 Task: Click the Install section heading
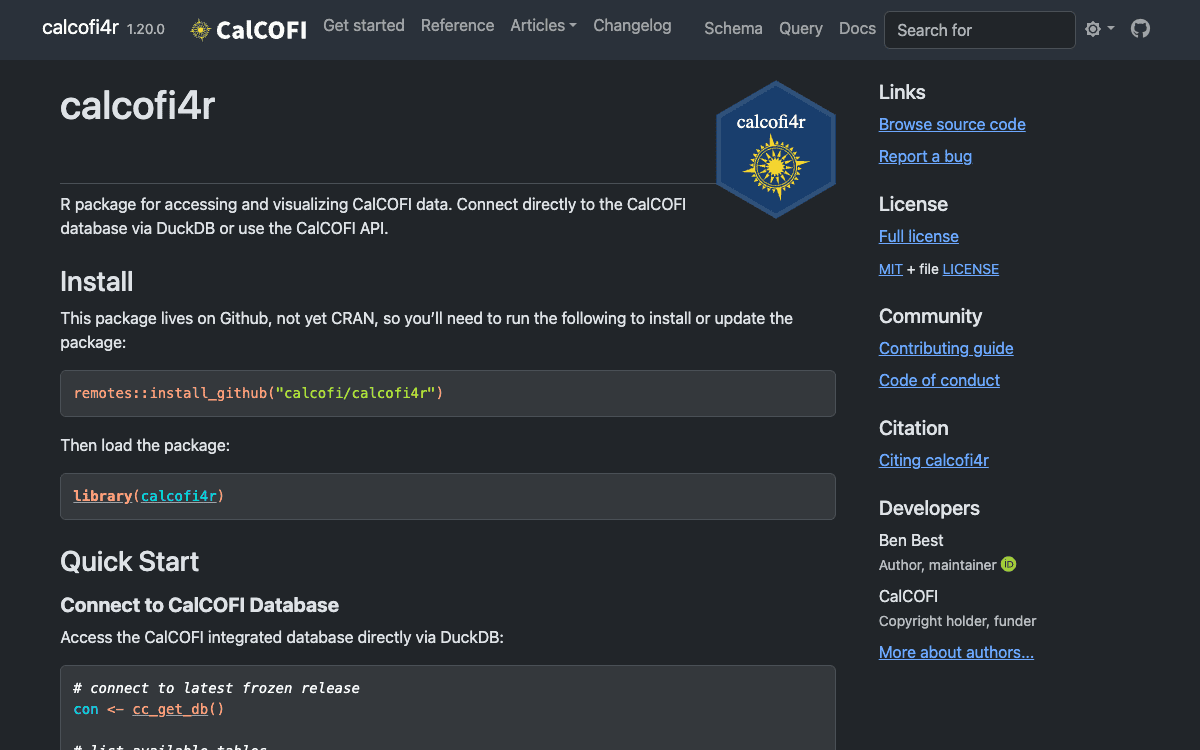pos(97,282)
